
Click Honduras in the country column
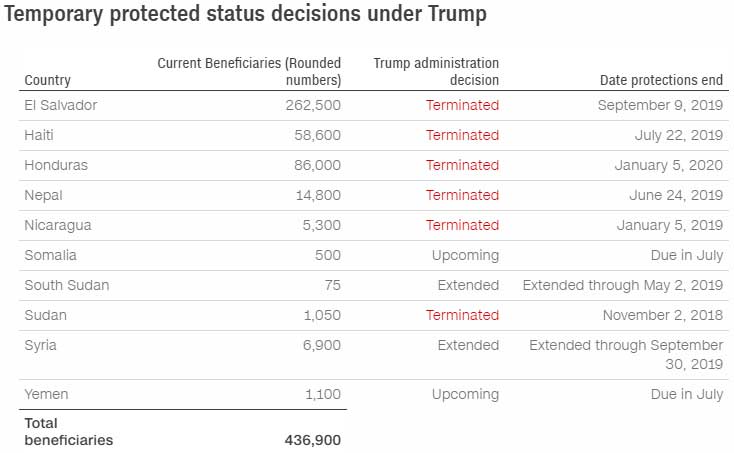point(56,165)
